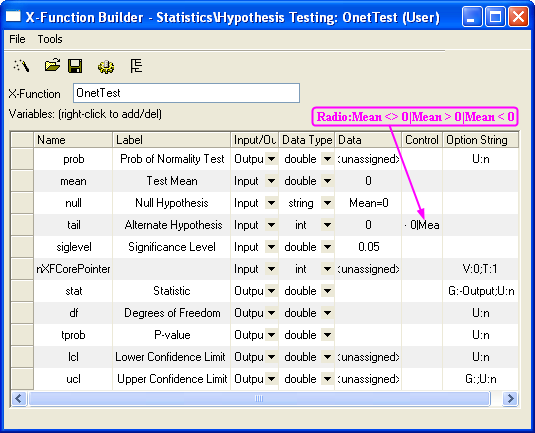Screen dimensions: 535x433
Task: Expand Data Type dropdown for the tail row
Action: tap(327, 225)
